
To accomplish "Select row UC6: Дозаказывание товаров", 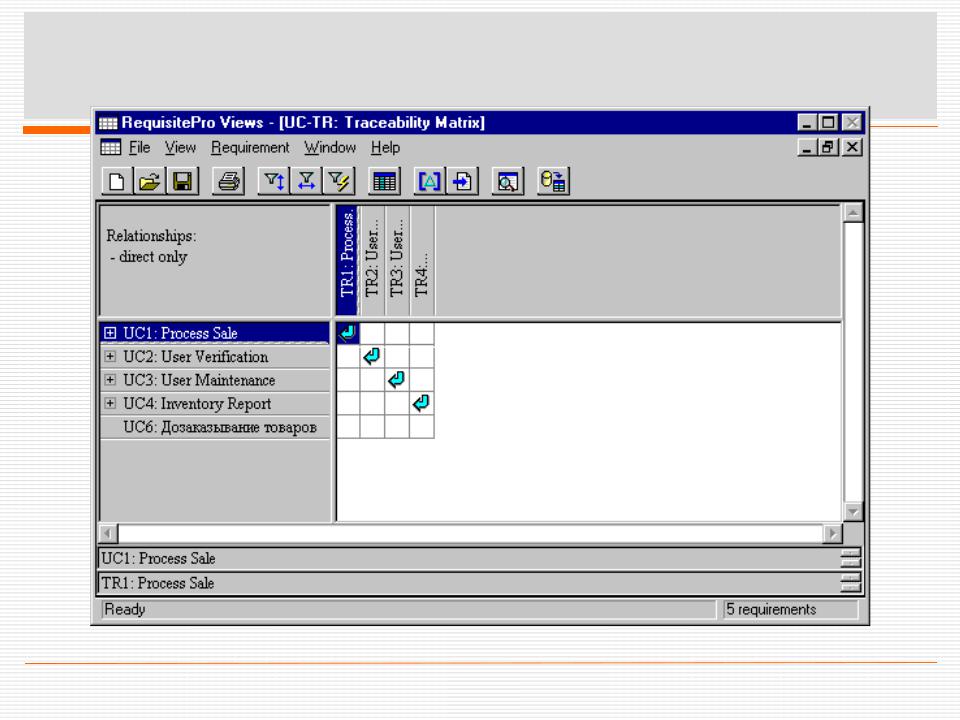I will tap(214, 427).
